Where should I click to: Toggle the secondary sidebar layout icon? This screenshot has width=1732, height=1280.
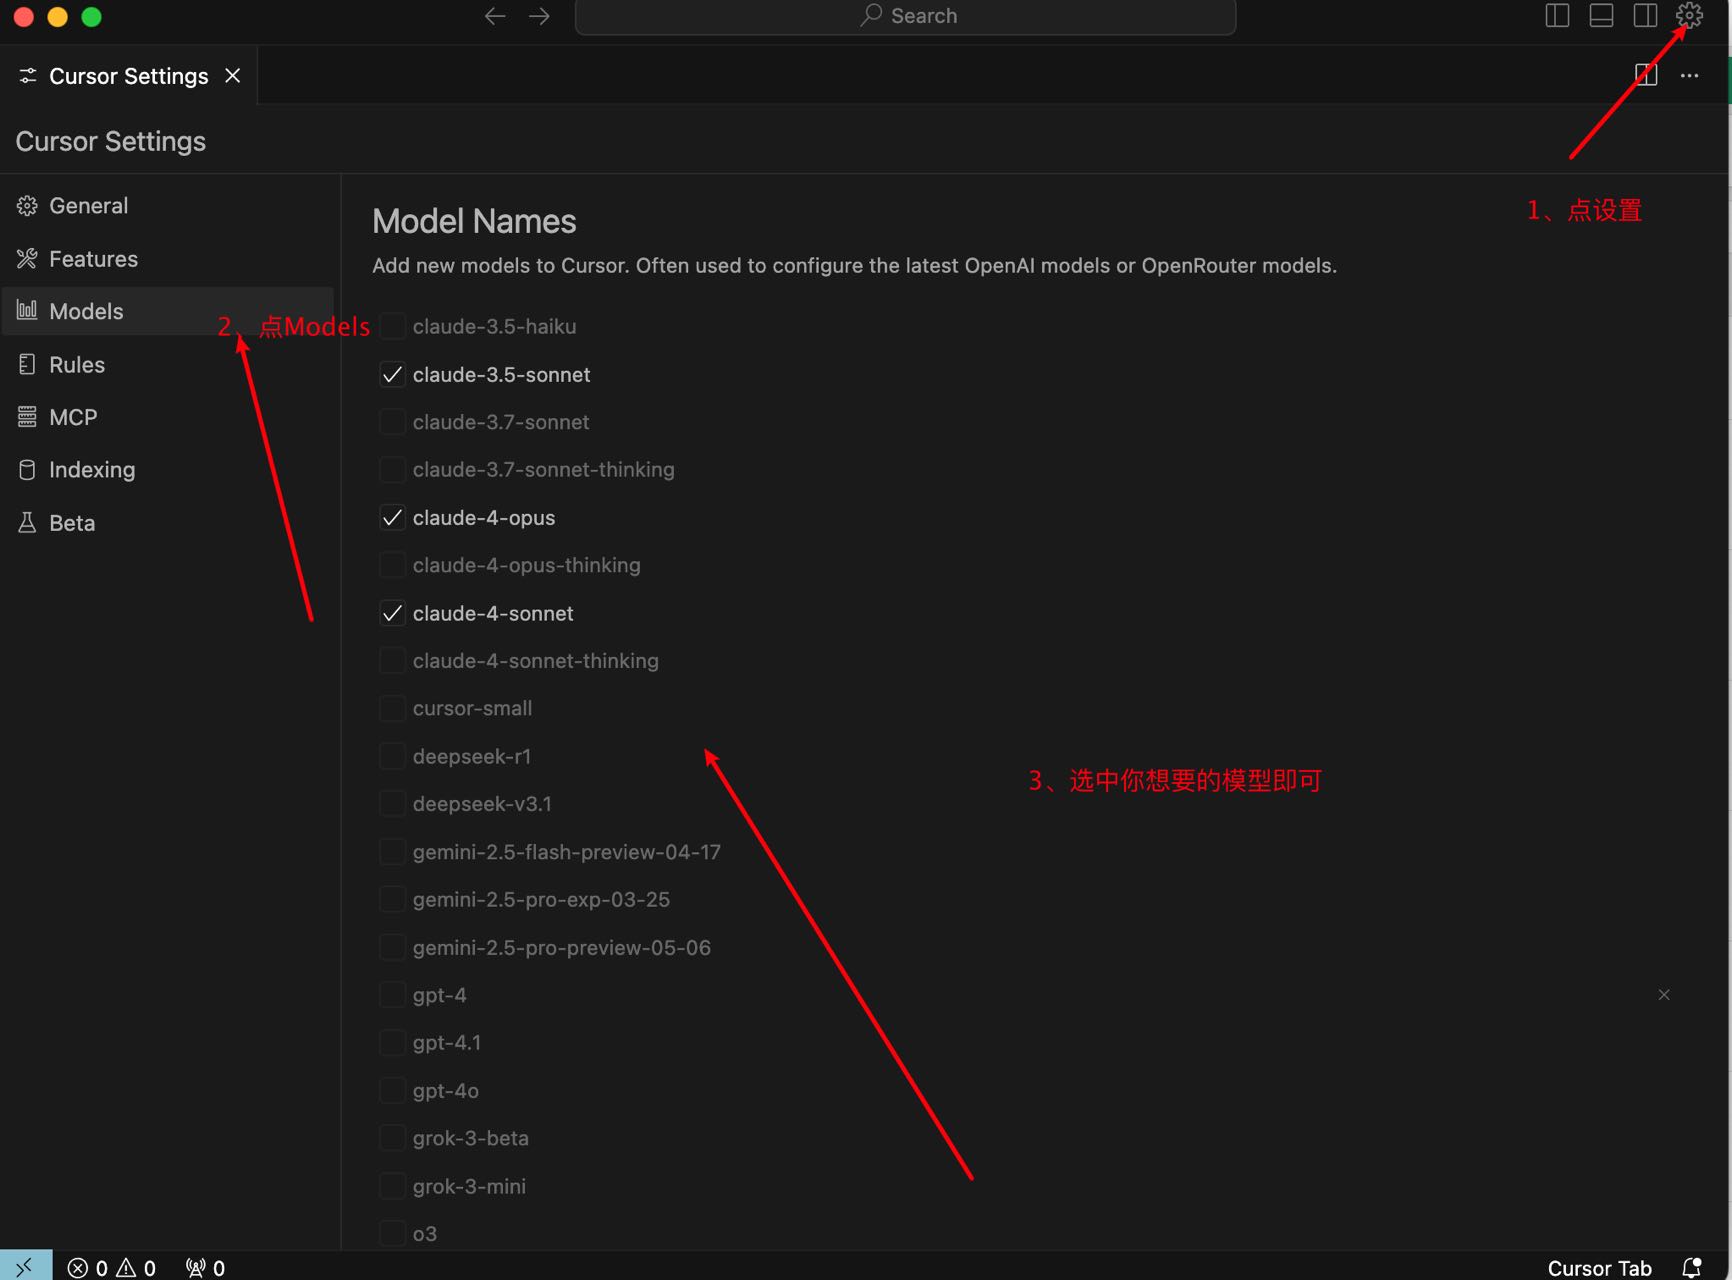coord(1645,15)
